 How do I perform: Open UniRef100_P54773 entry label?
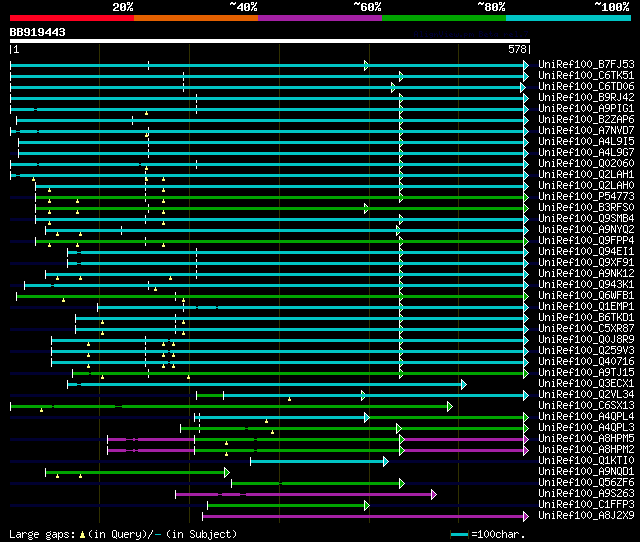(x=586, y=197)
